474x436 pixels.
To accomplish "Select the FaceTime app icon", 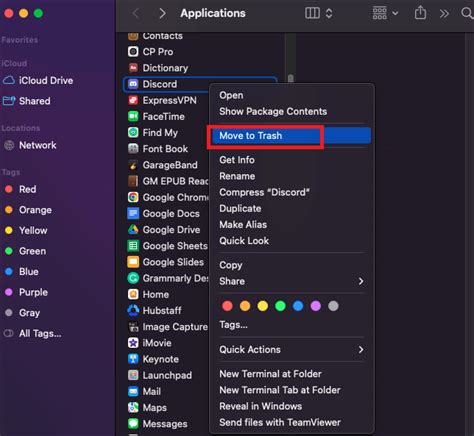I will point(133,116).
